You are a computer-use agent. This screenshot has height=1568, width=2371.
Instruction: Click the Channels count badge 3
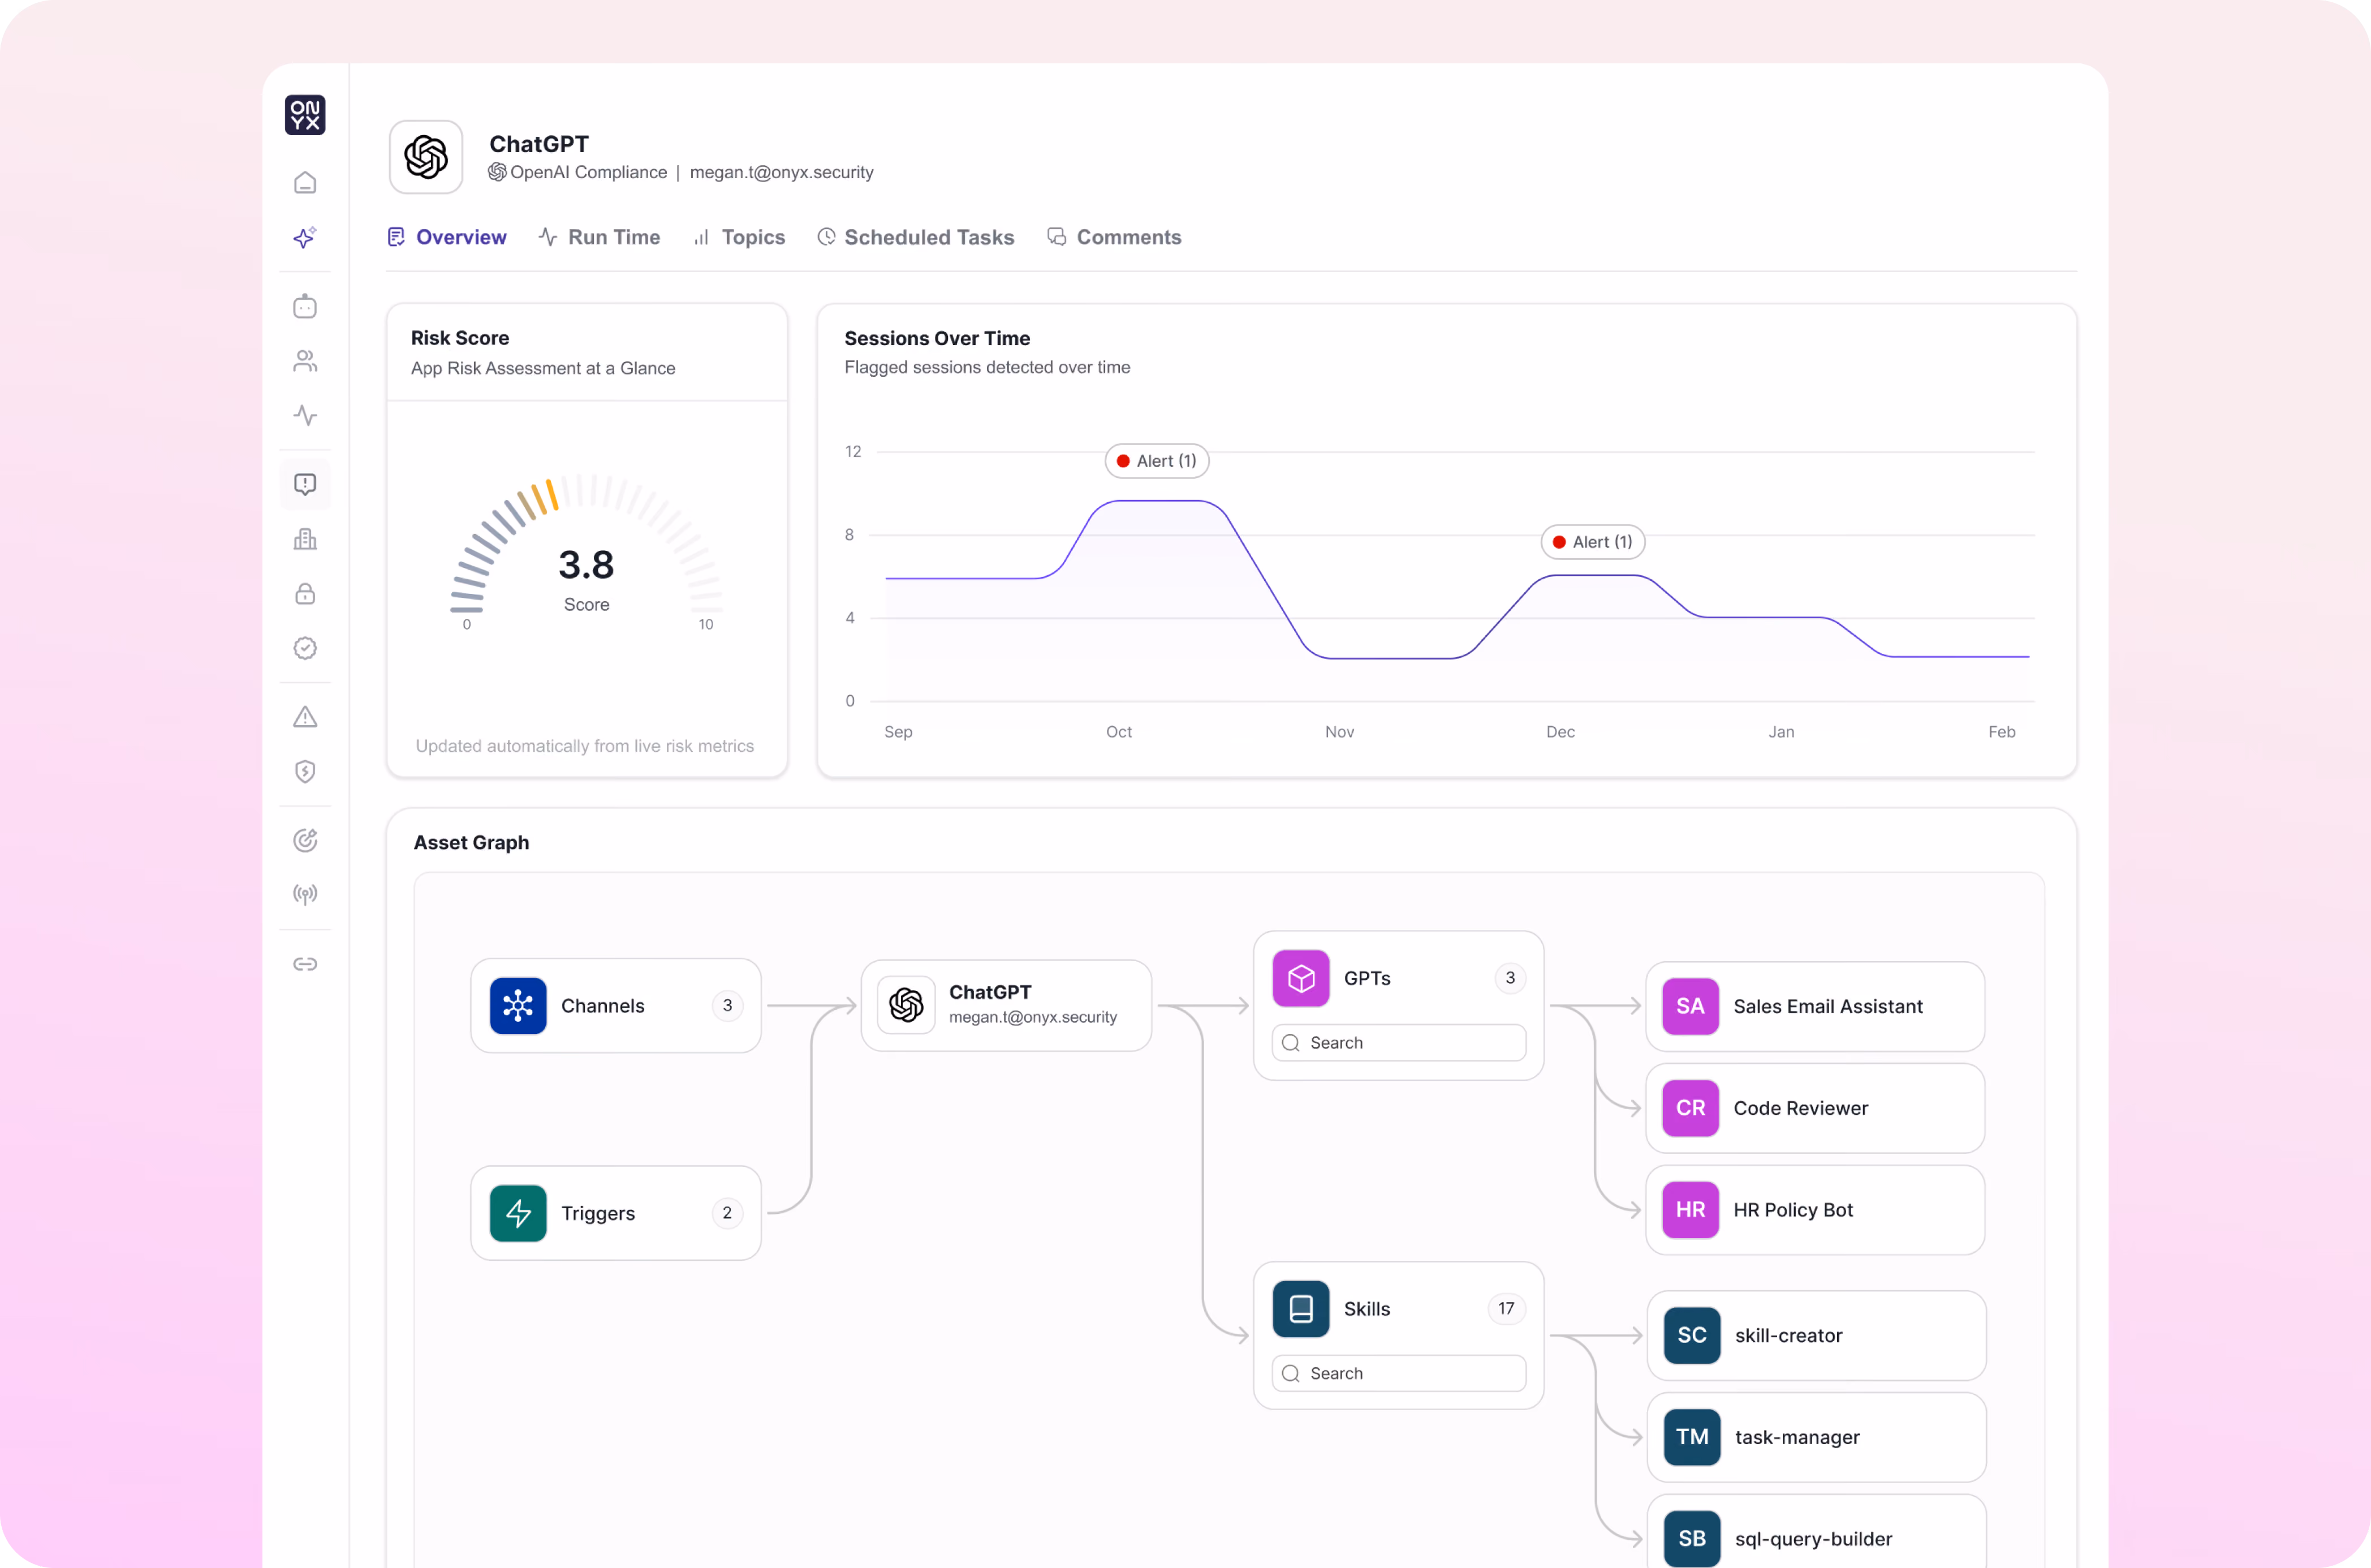click(727, 1005)
